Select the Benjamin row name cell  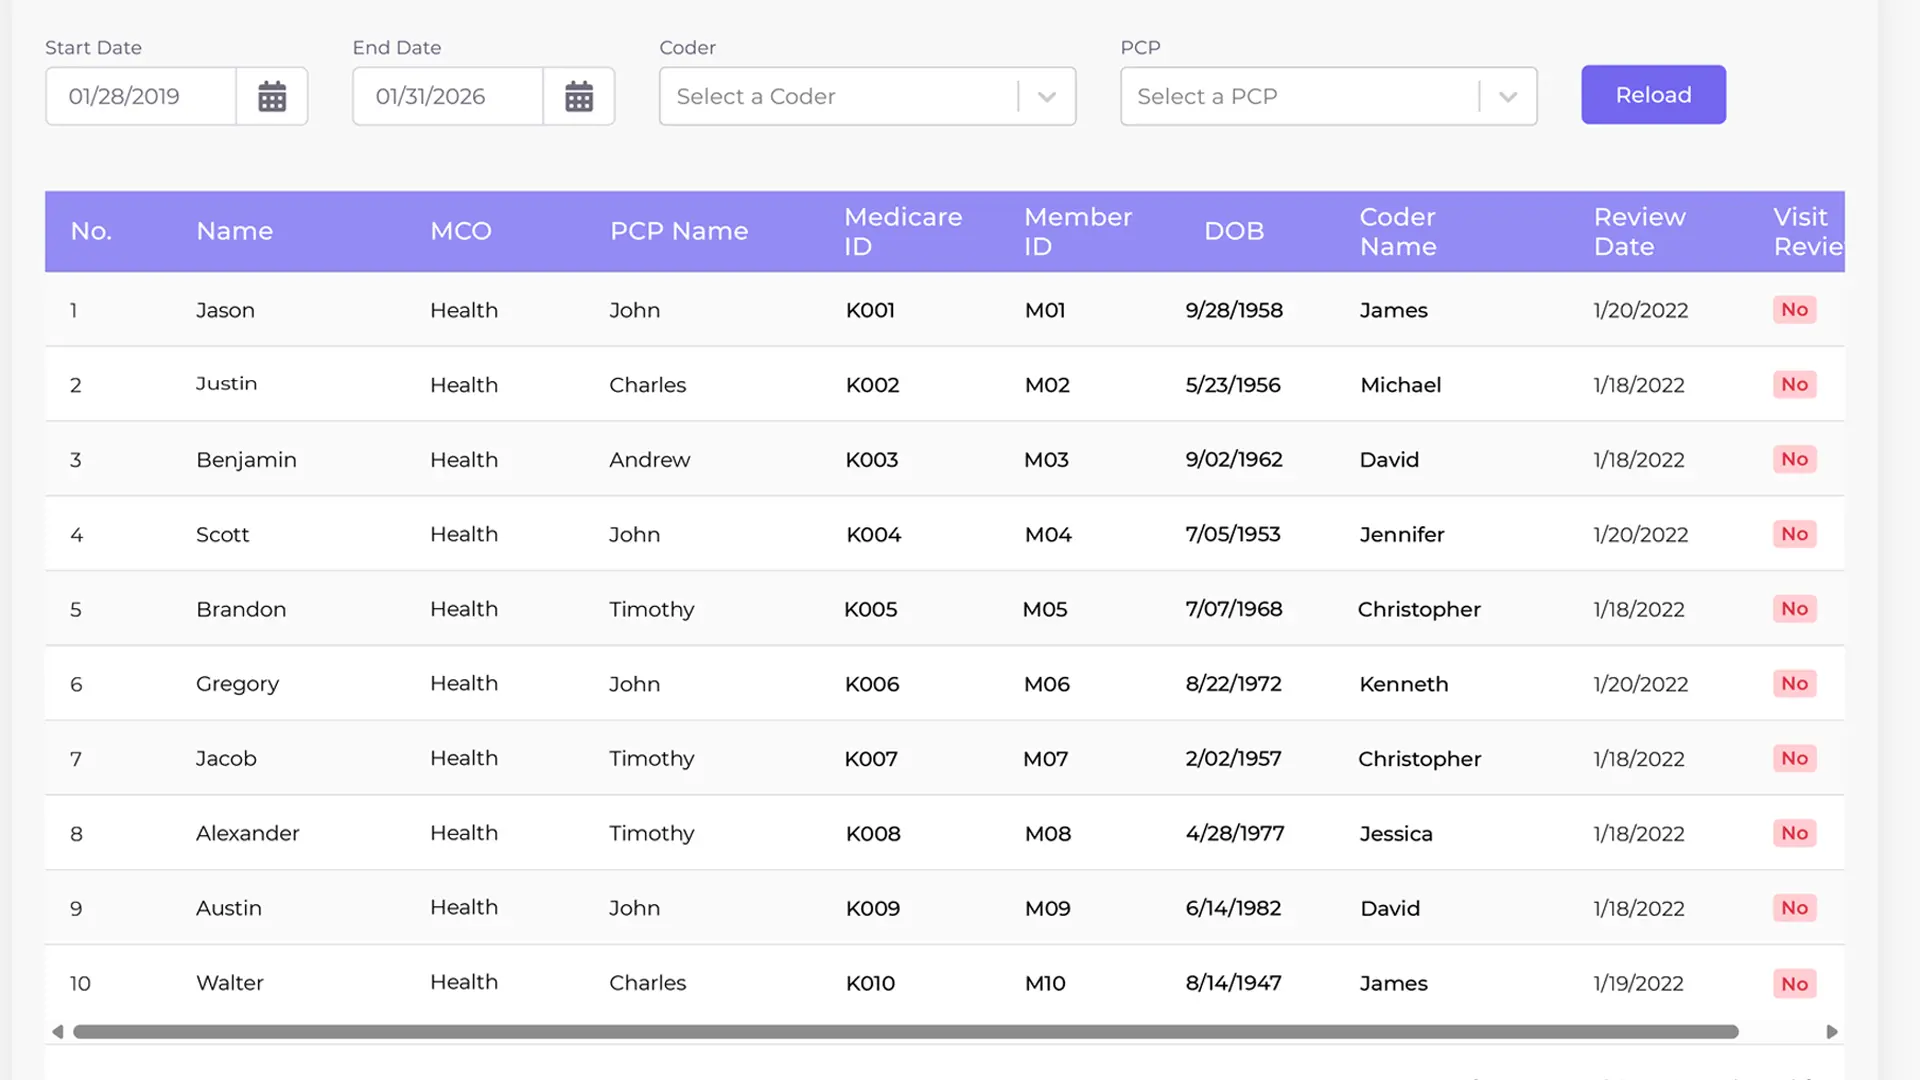(246, 460)
